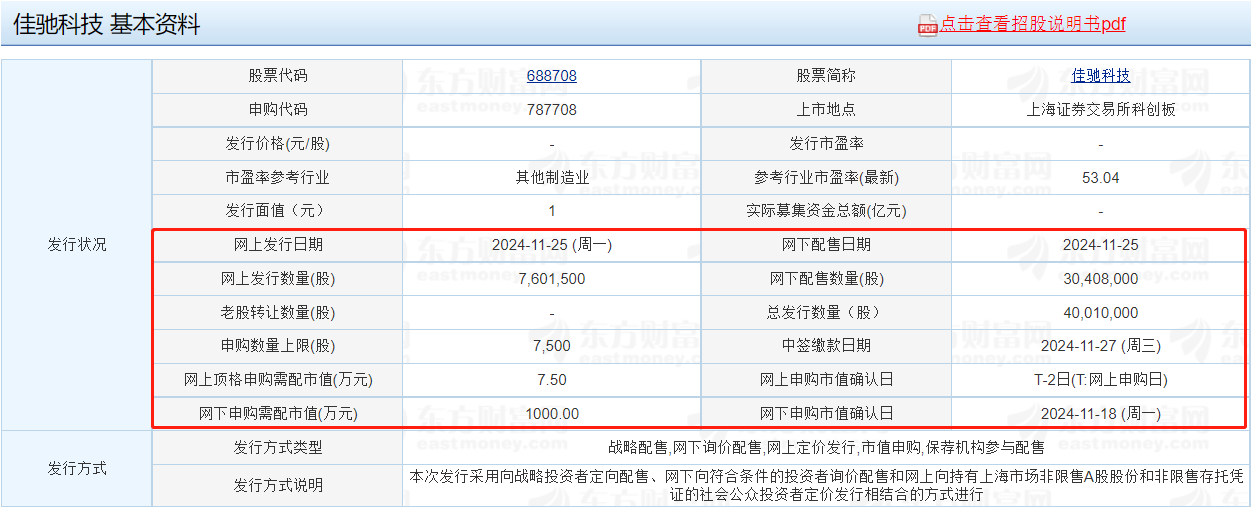1253x509 pixels.
Task: Click the 老股转让数量(股) label
Action: tap(278, 313)
